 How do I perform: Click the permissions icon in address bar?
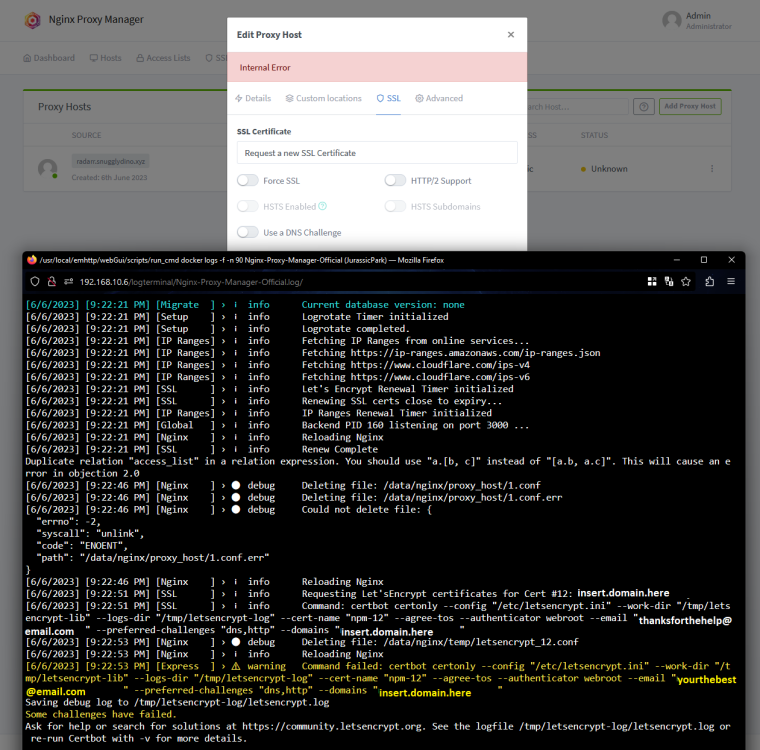click(68, 282)
